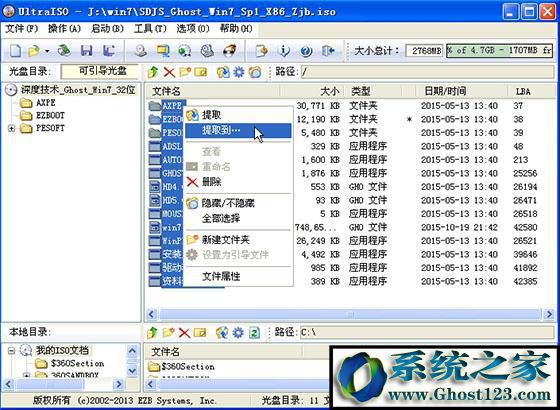Choose 全部选择 in the context menu
Viewport: 560px width, 410px height.
tap(238, 218)
